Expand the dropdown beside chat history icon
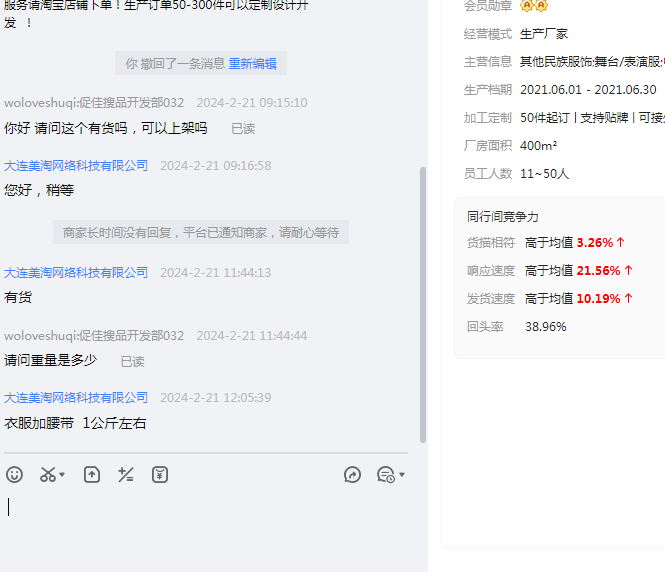Image resolution: width=665 pixels, height=572 pixels. click(402, 475)
